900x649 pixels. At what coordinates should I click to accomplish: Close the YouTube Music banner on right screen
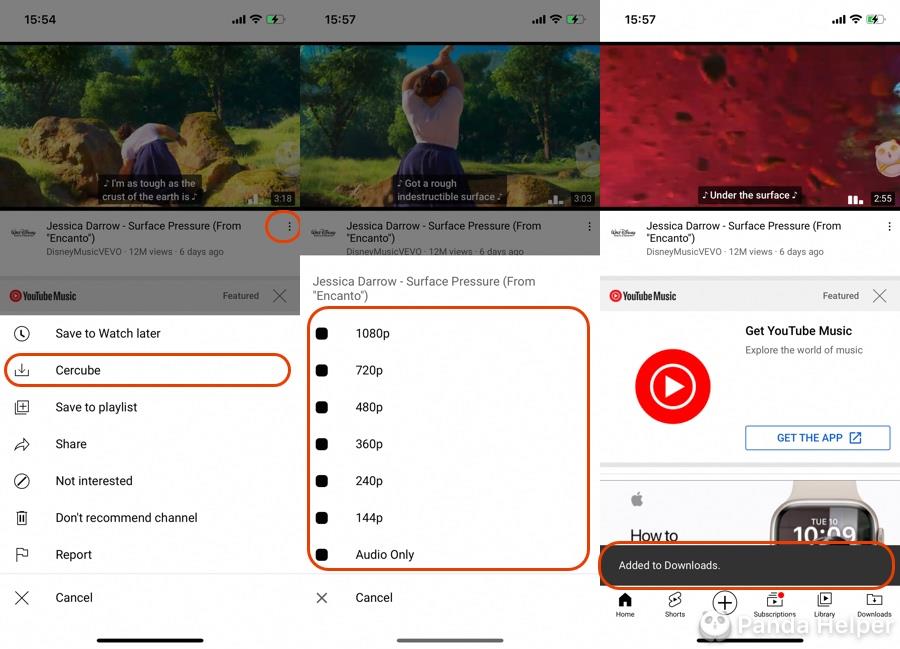879,296
